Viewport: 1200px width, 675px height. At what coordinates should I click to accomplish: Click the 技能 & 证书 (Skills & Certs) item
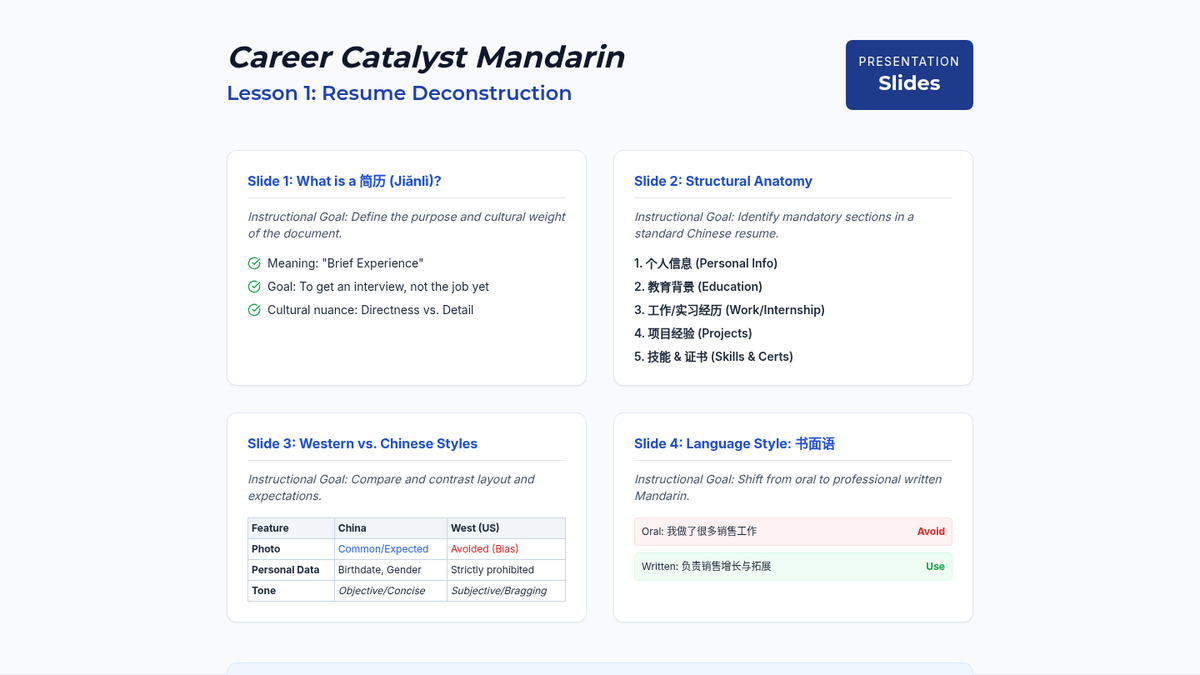pos(713,357)
